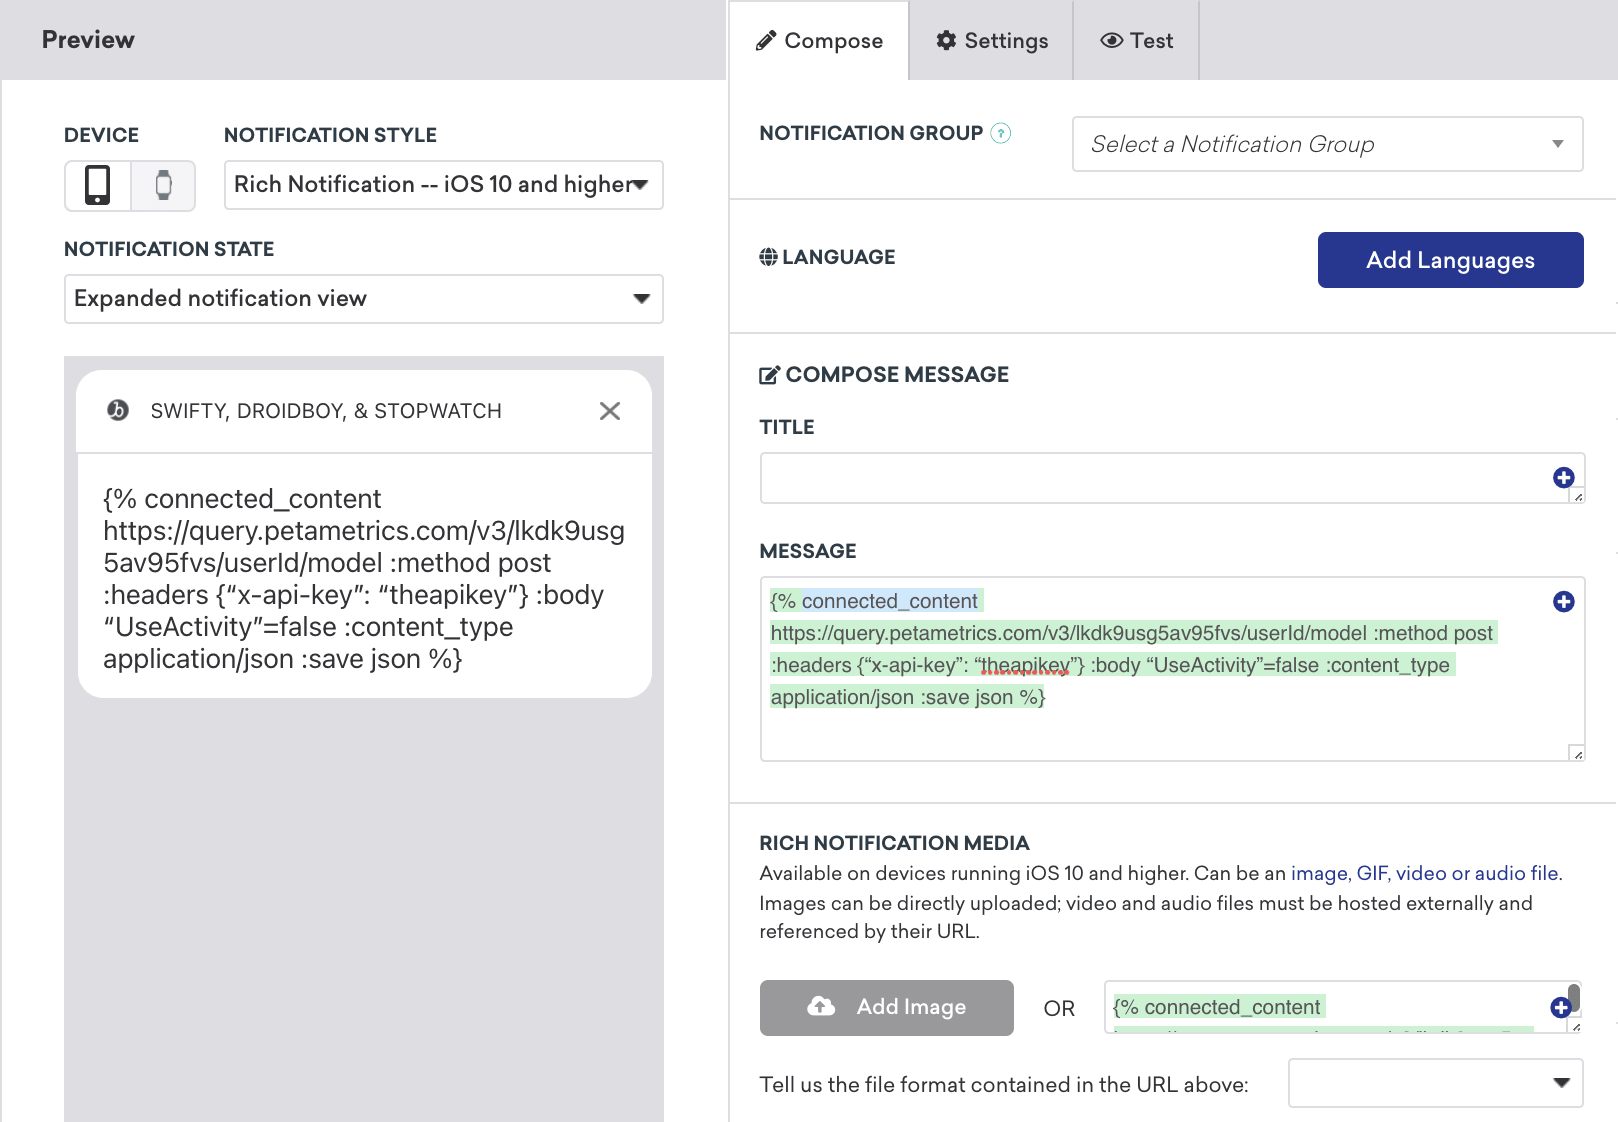Viewport: 1618px width, 1122px height.
Task: Expand the Notification State dropdown
Action: coord(363,299)
